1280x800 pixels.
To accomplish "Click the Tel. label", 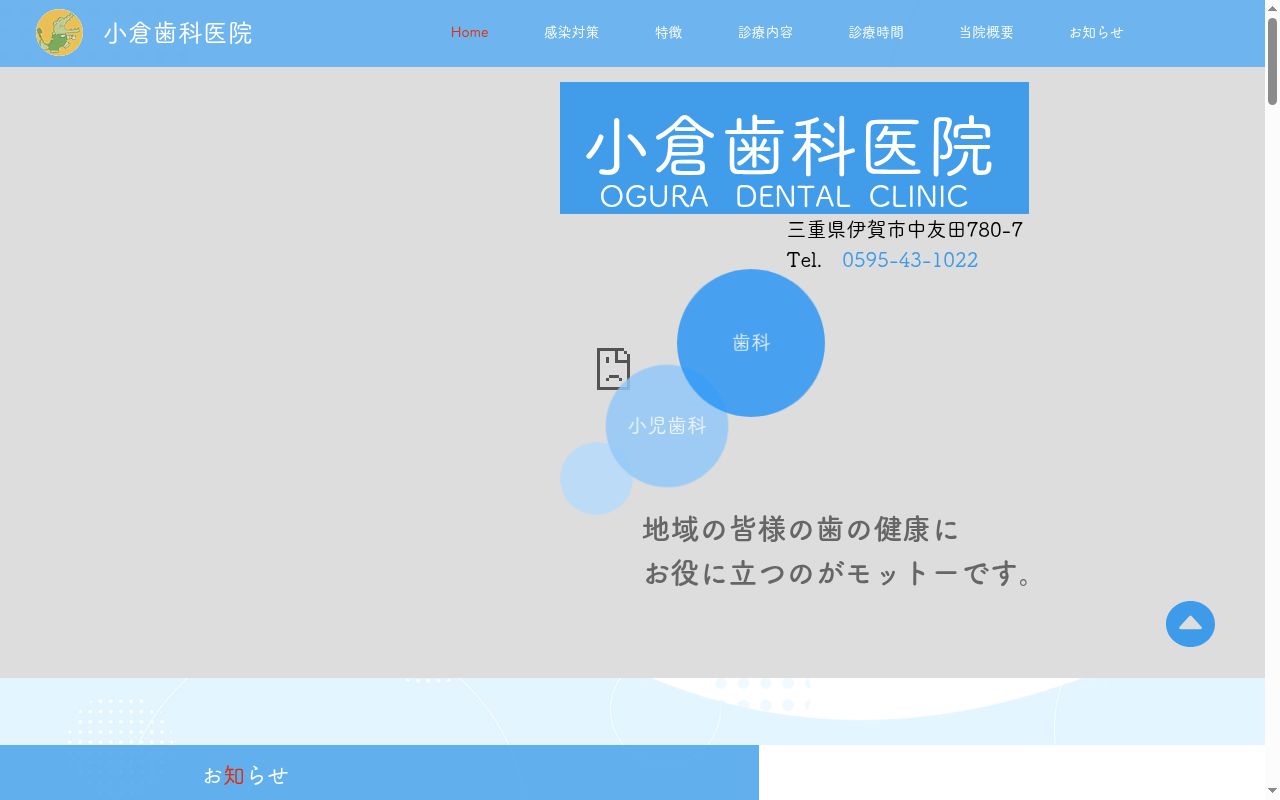I will coord(804,260).
